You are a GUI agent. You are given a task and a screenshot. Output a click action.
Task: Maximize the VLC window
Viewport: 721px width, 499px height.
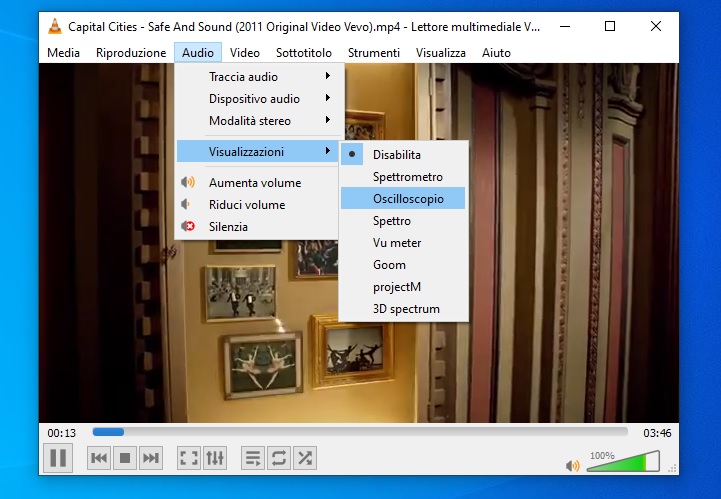click(x=610, y=26)
